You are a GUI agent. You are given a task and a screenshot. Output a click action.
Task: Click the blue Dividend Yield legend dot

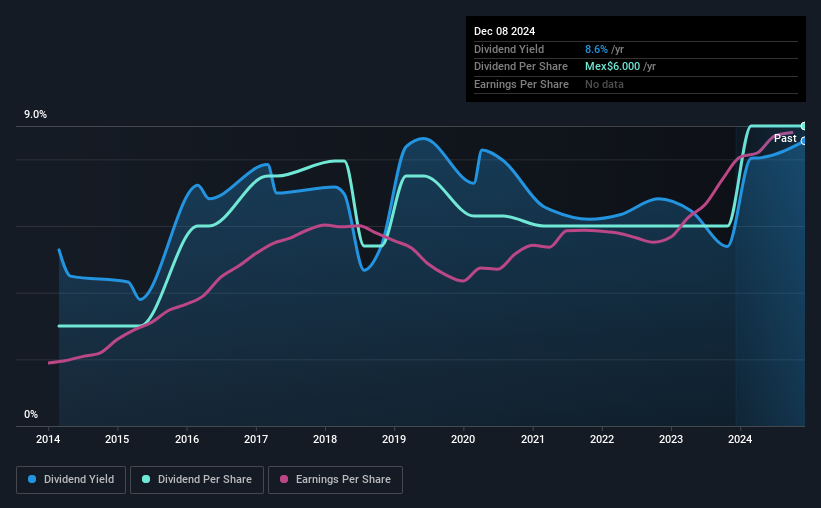[x=32, y=479]
